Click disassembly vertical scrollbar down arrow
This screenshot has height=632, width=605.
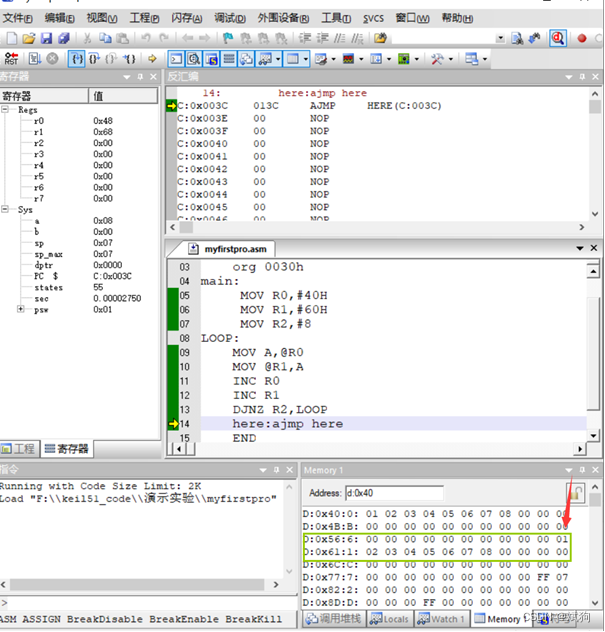point(595,214)
